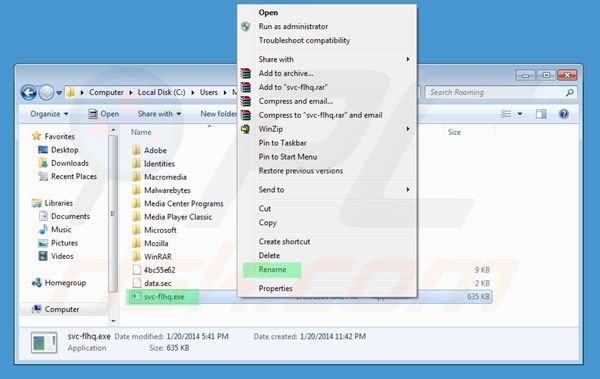The image size is (600, 379).
Task: Click the change view icon
Action: pos(506,114)
